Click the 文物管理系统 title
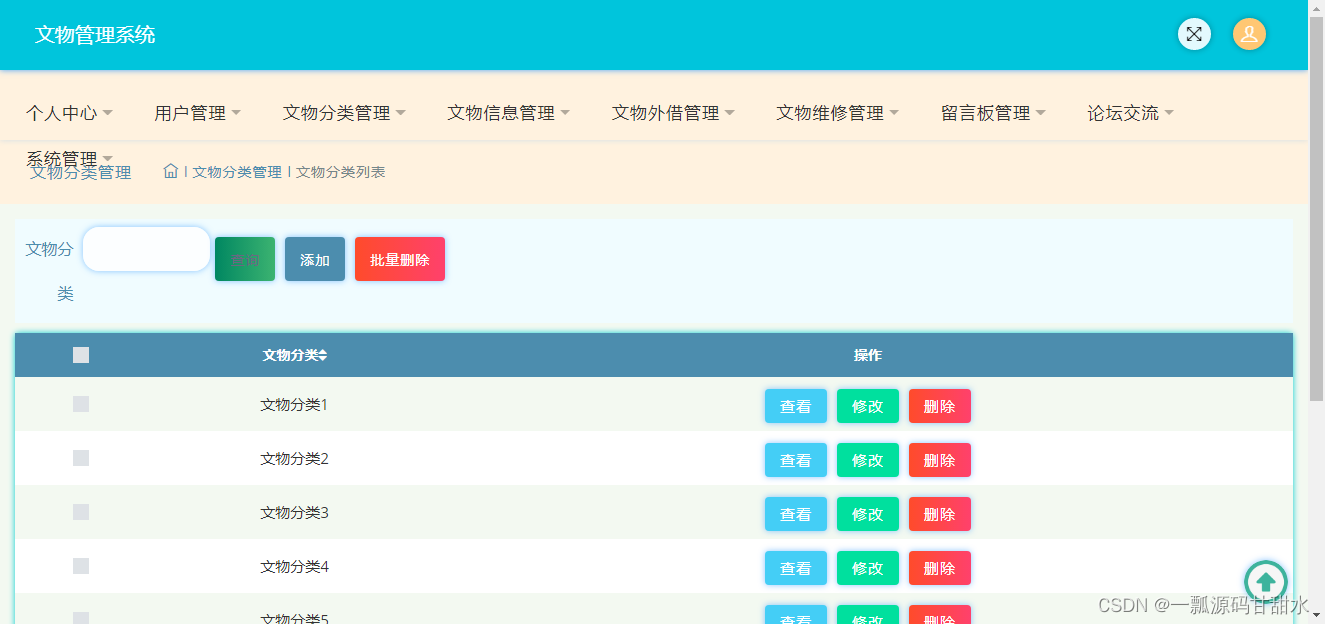Screen dimensions: 1325x624 [95, 35]
